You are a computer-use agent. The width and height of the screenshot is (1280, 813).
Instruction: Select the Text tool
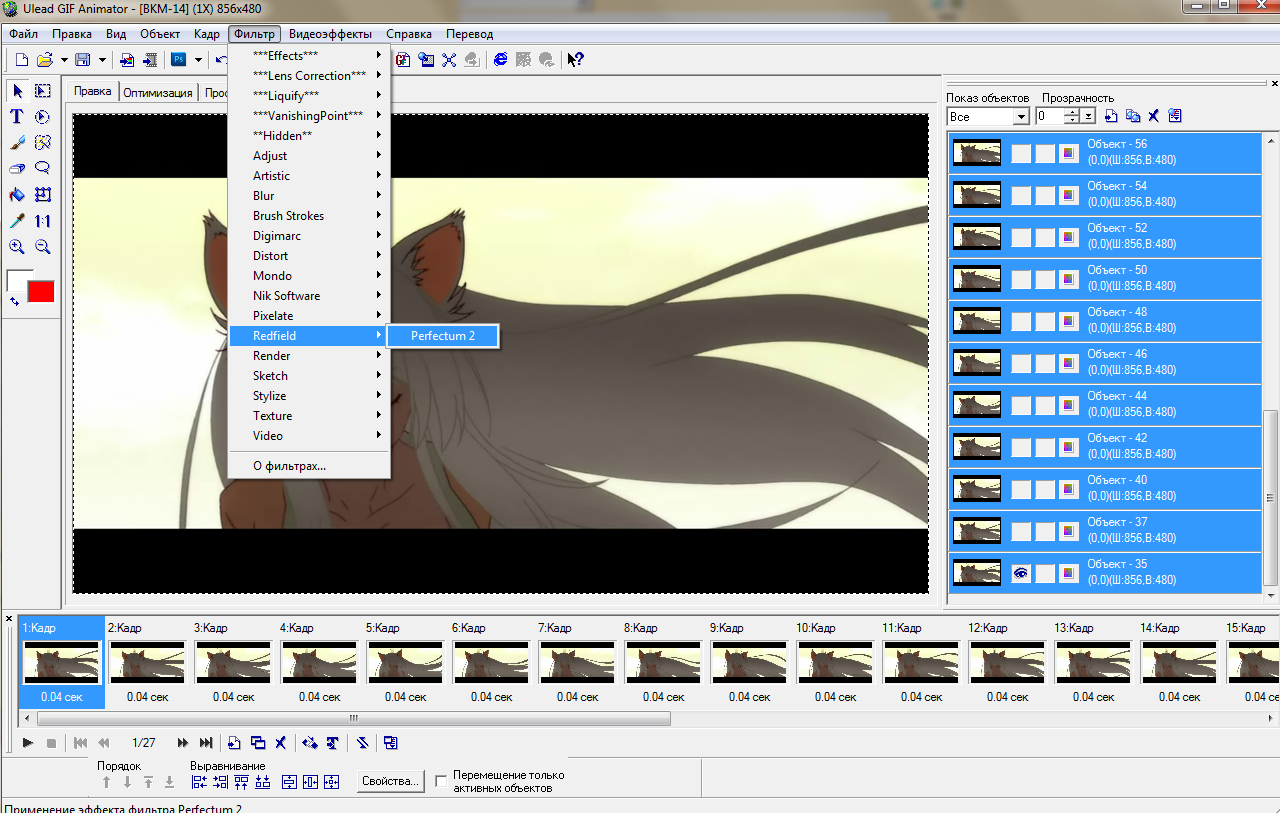click(17, 117)
